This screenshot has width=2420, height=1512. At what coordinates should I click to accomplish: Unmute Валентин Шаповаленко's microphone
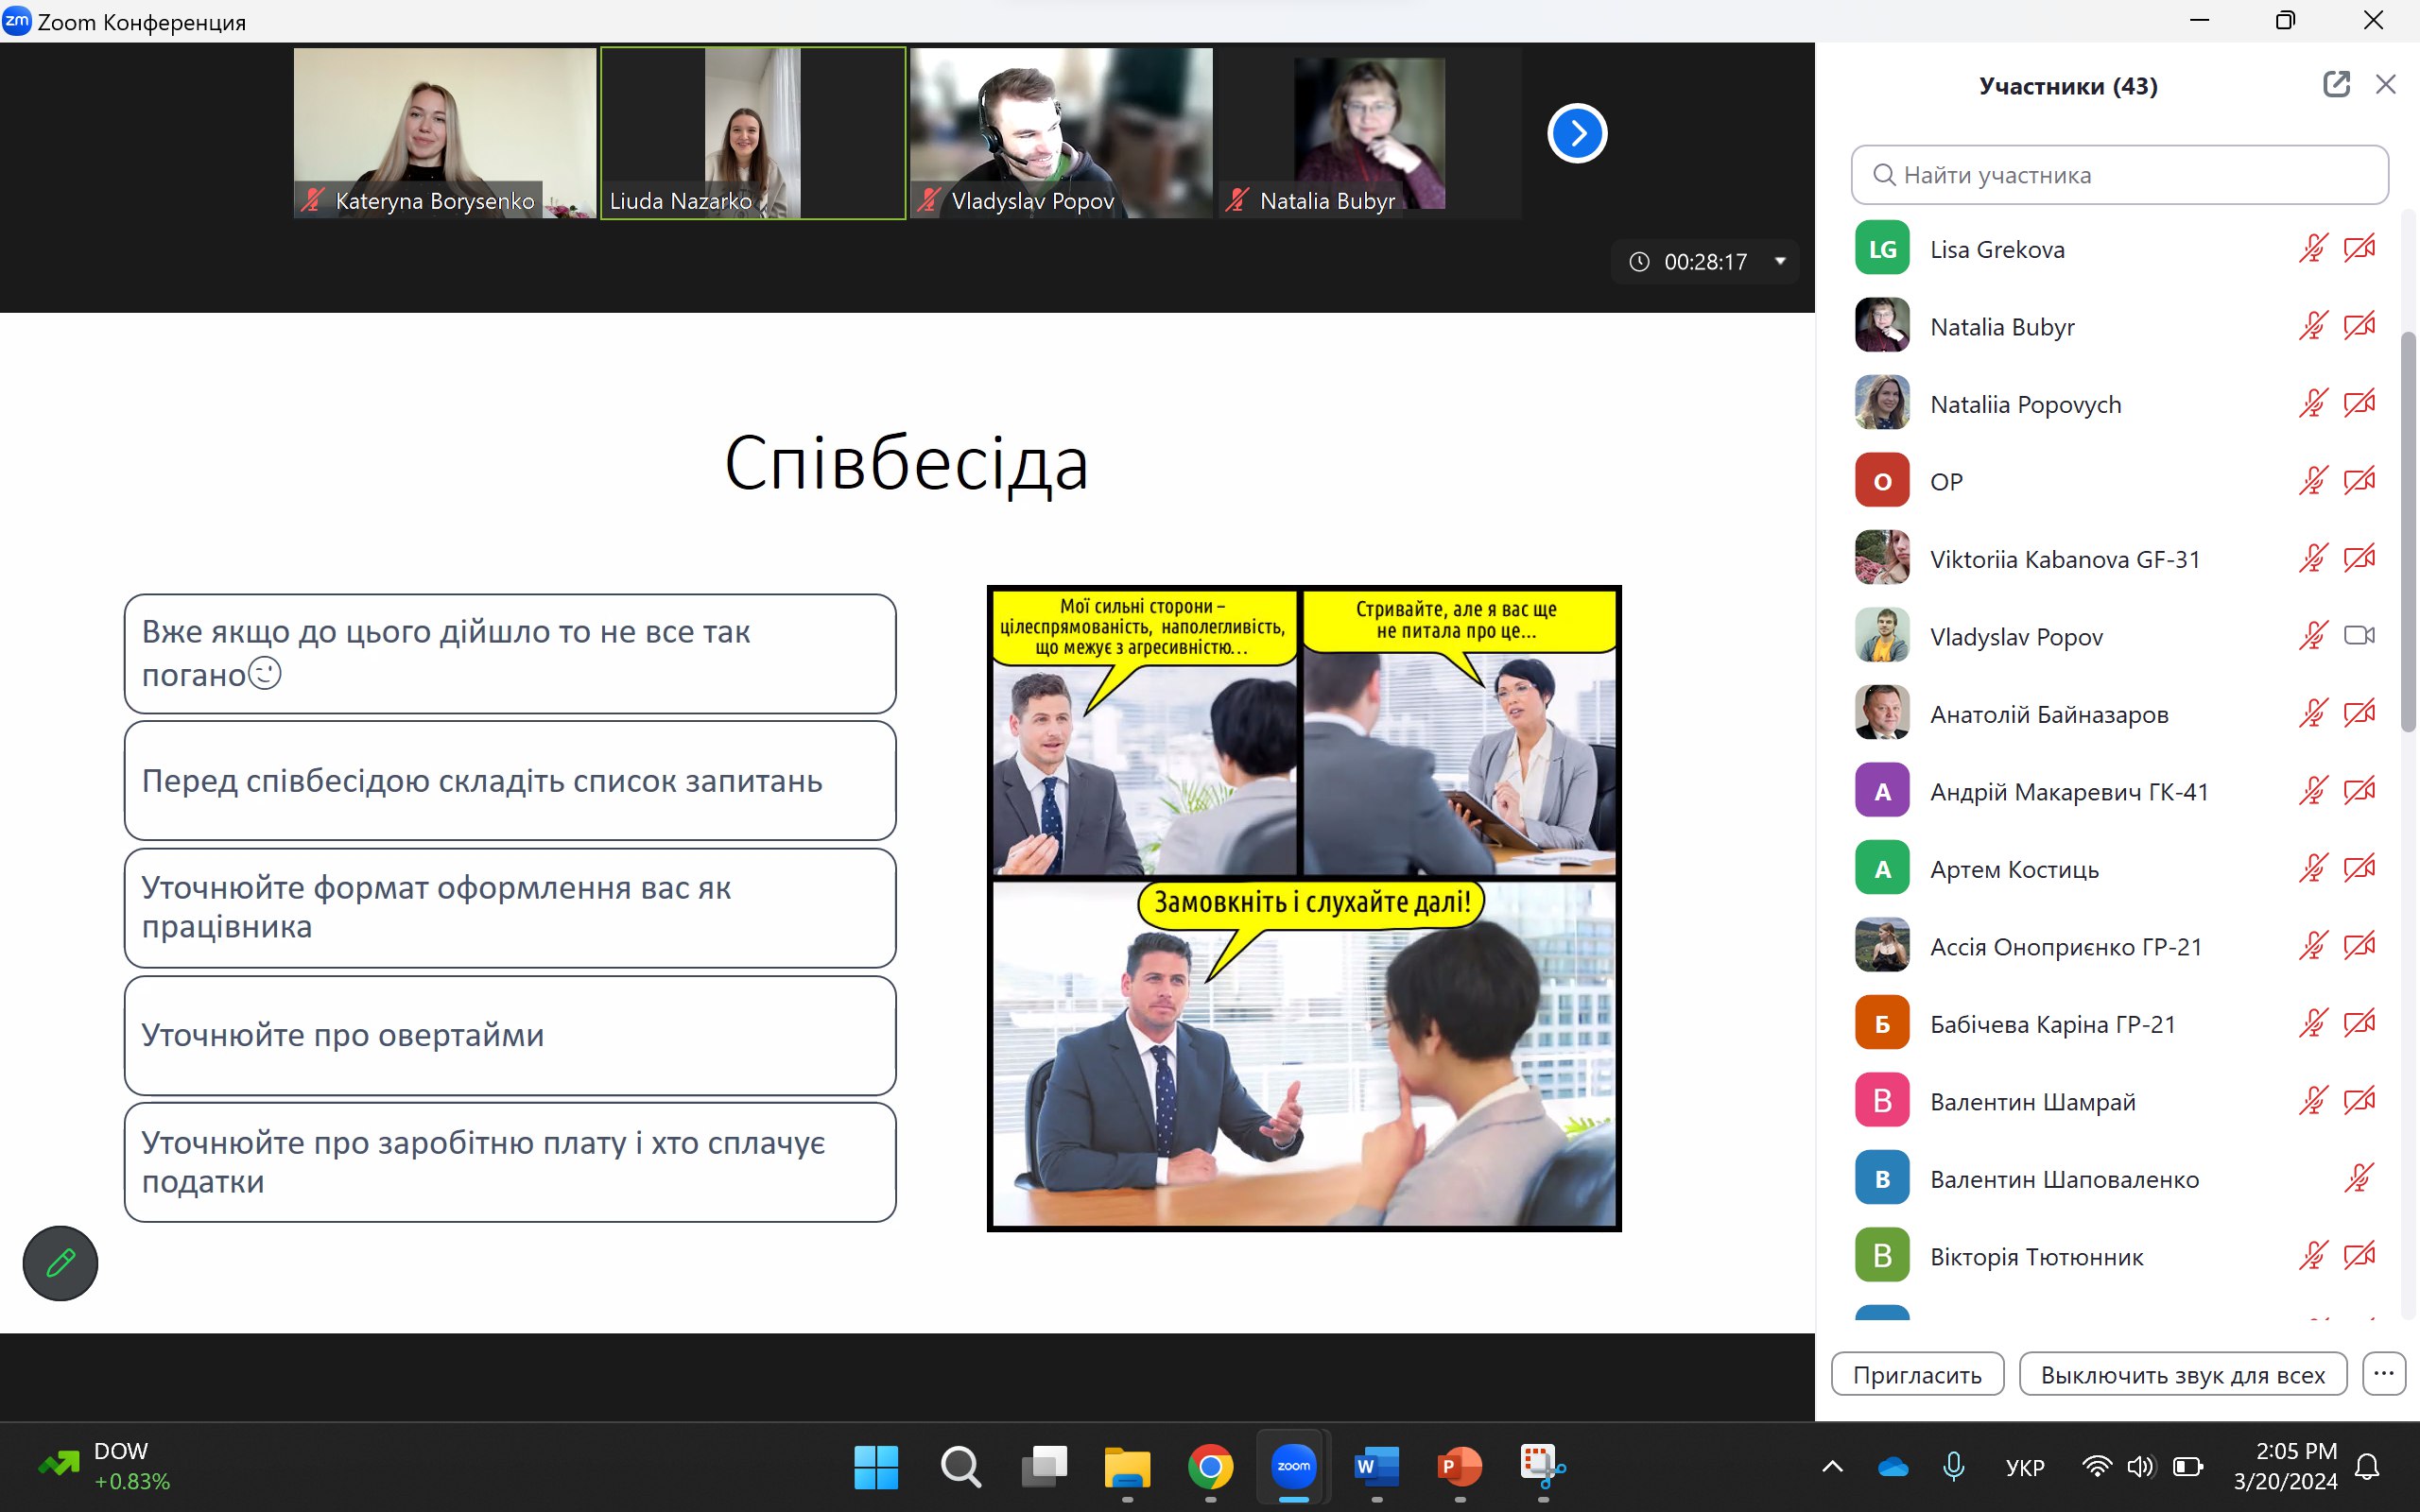click(2359, 1179)
